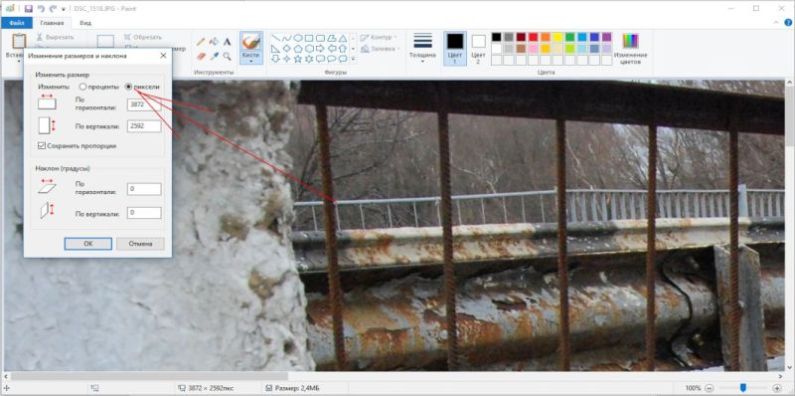Pick the green palette swatch
The image size is (795, 396).
[x=570, y=37]
